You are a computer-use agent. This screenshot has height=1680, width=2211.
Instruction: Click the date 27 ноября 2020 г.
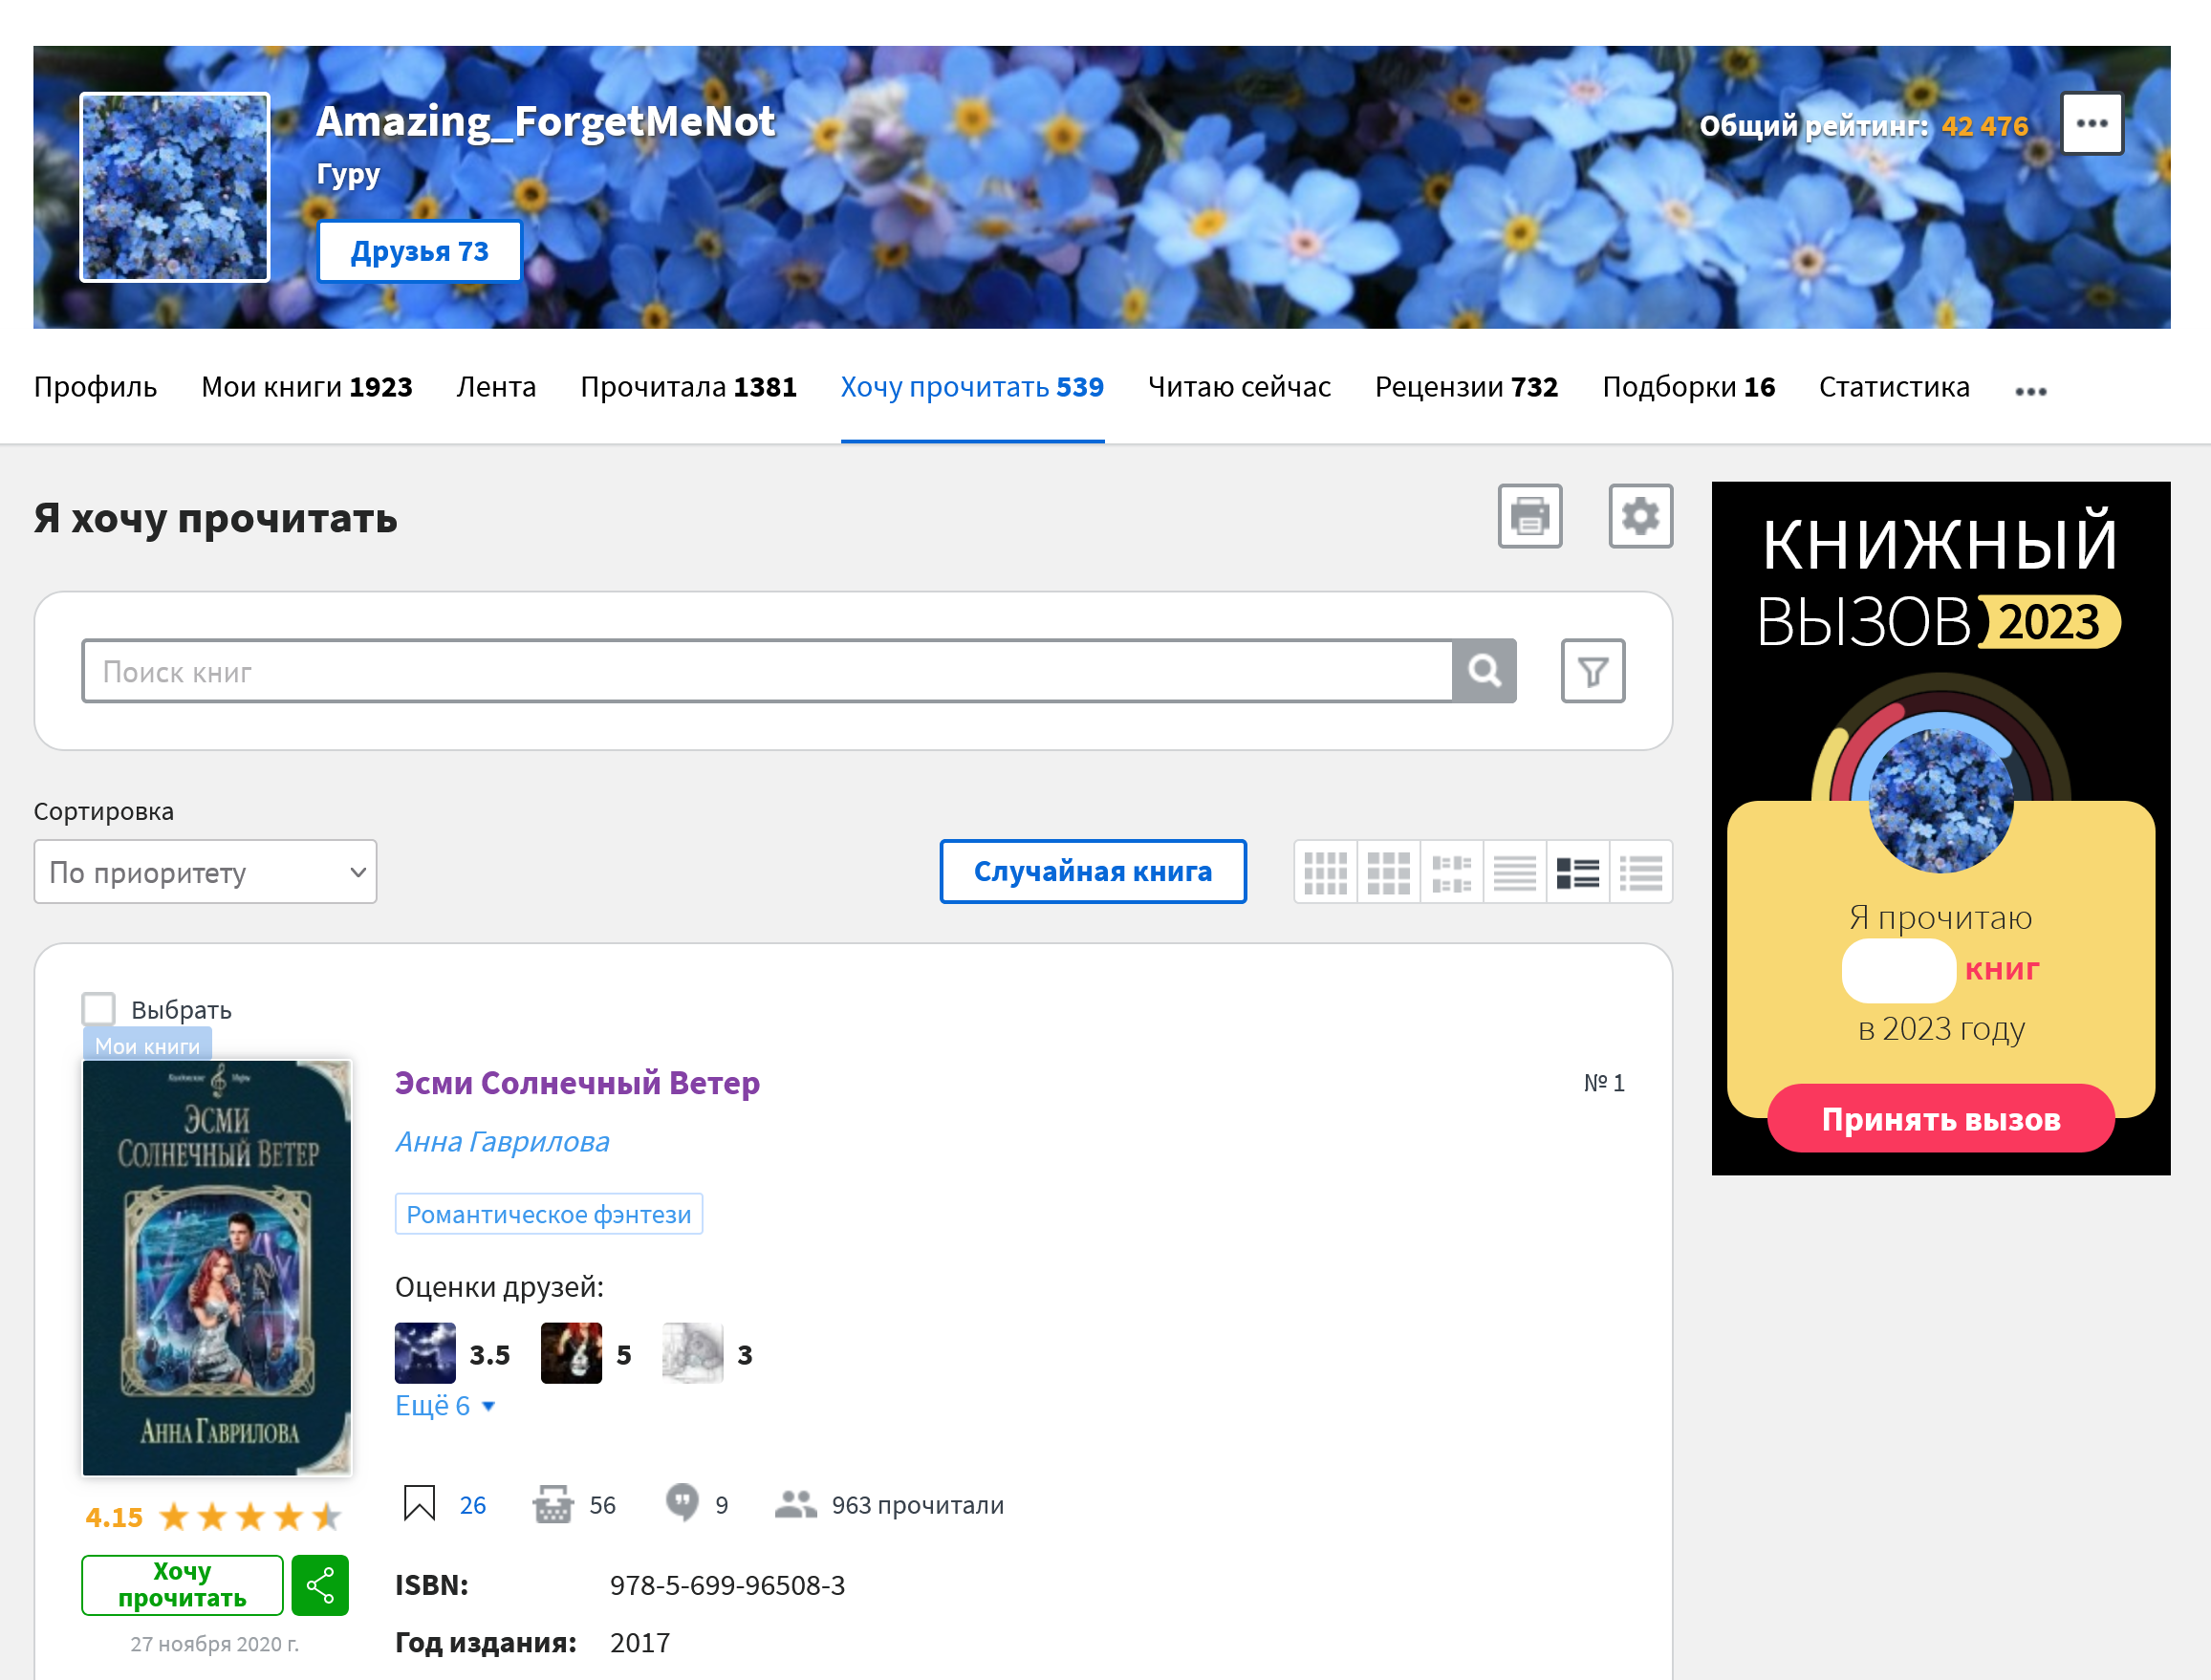(214, 1644)
